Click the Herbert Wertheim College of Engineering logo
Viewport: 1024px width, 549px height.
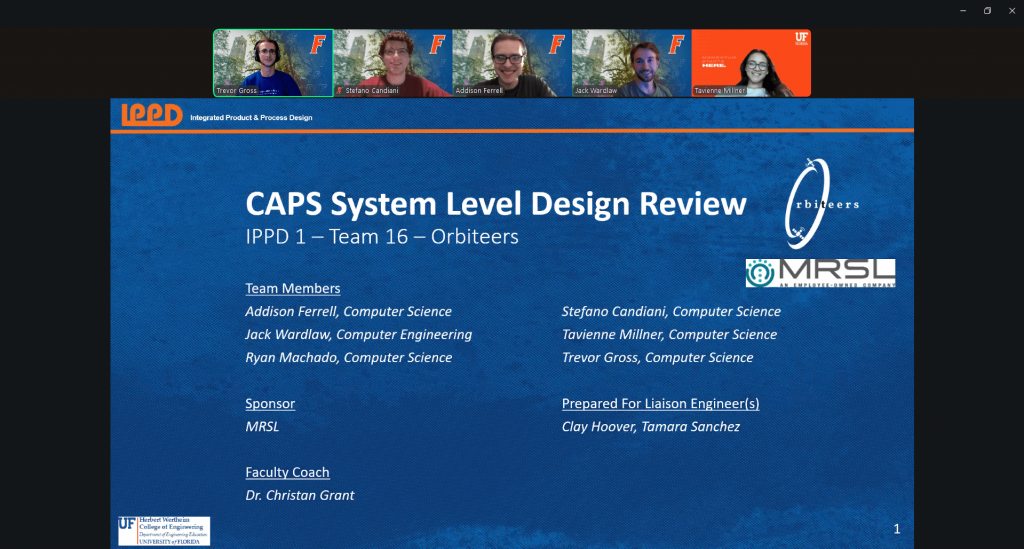point(164,530)
